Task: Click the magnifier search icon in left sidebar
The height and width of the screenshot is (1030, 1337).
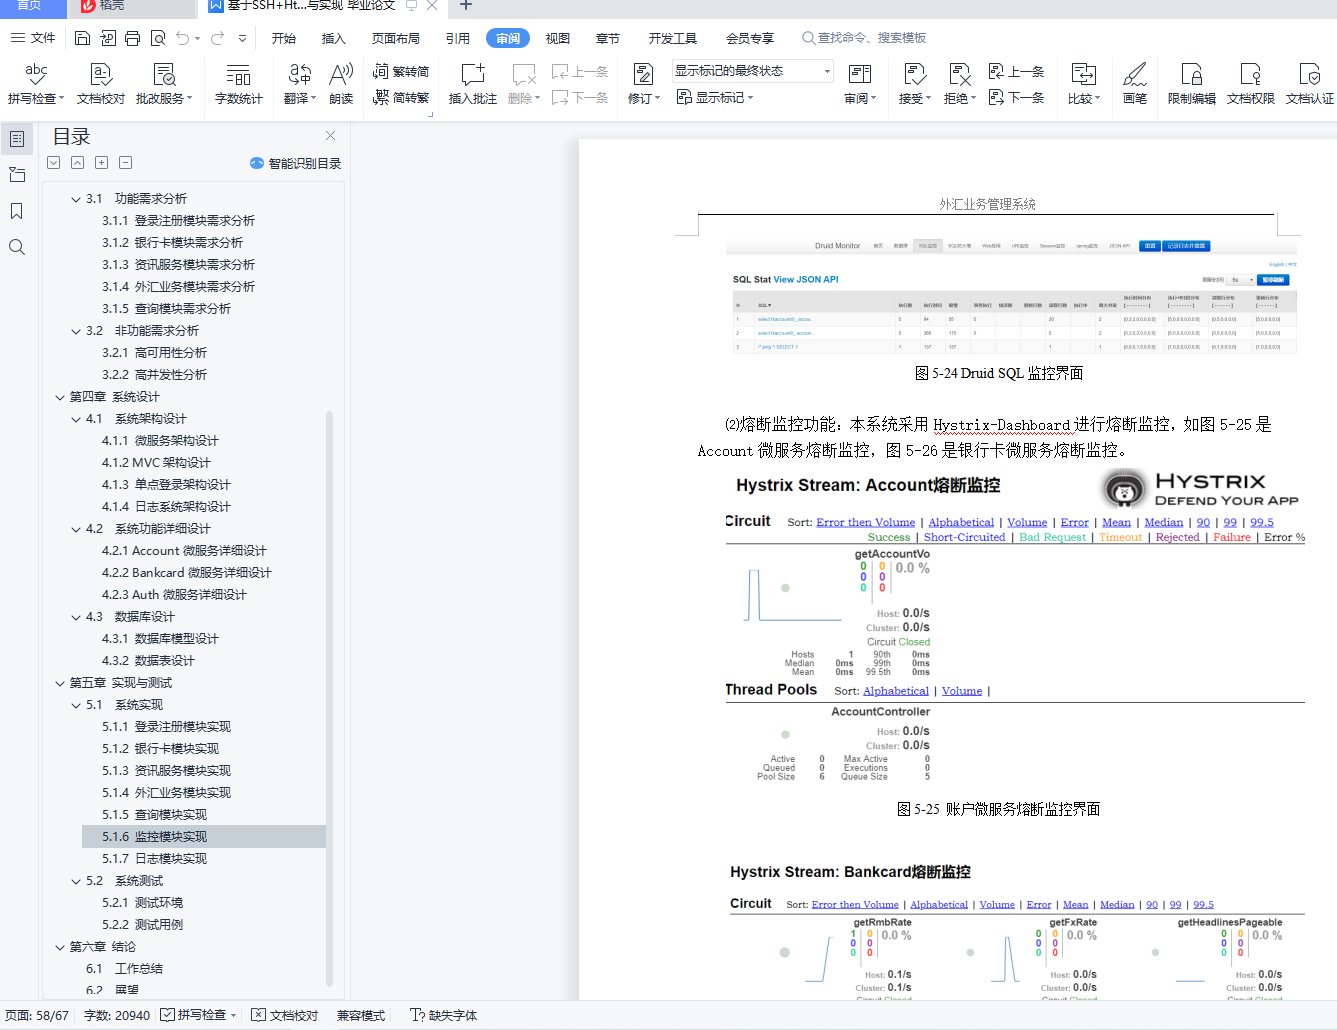Action: [x=17, y=247]
